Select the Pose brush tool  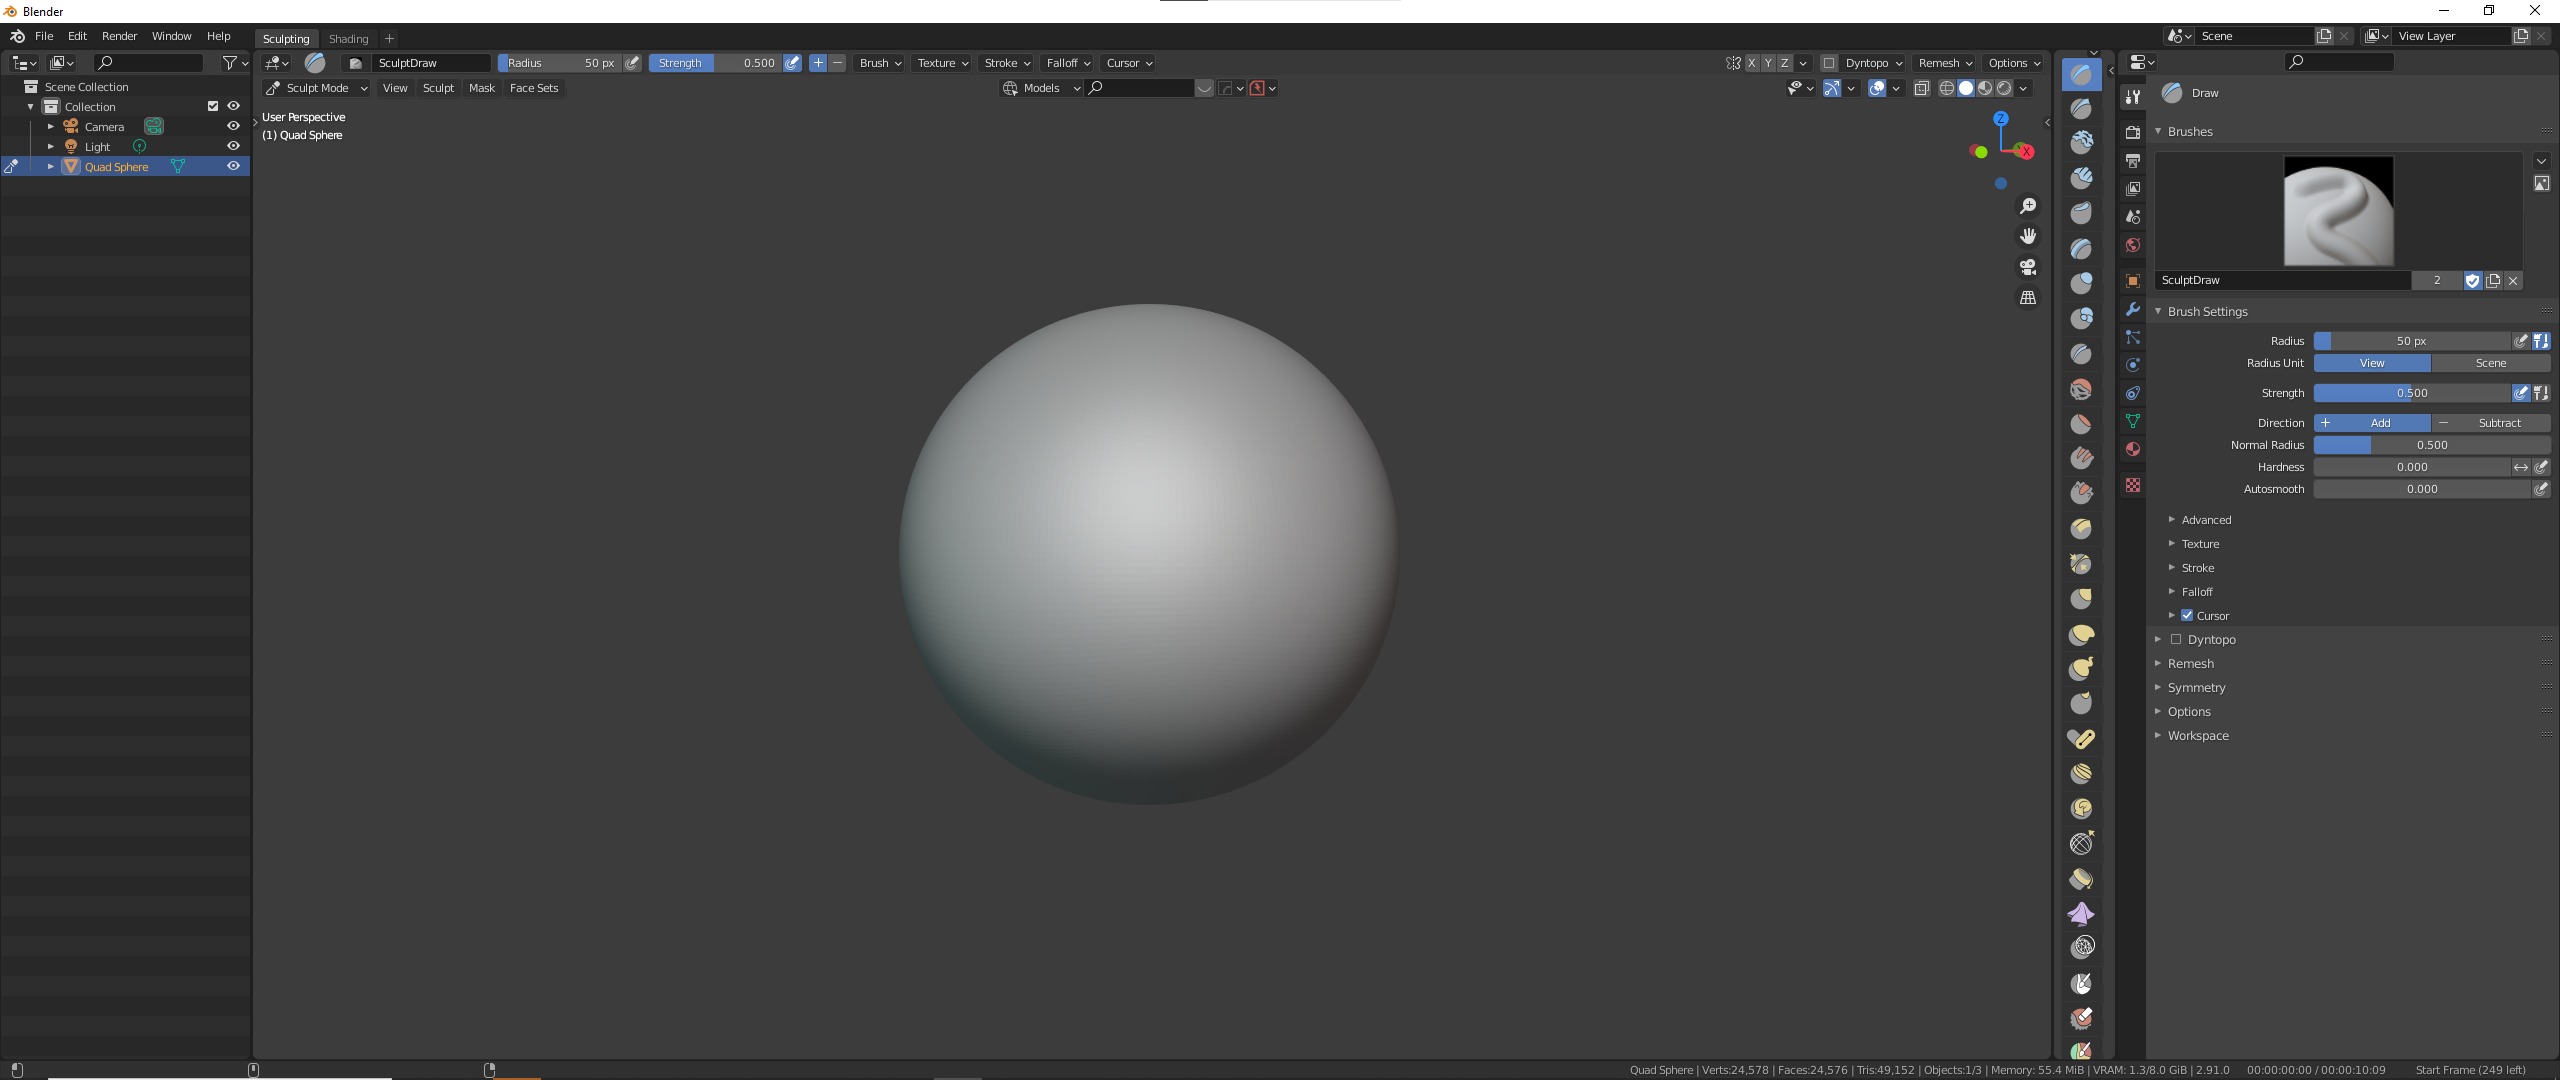tap(2081, 739)
